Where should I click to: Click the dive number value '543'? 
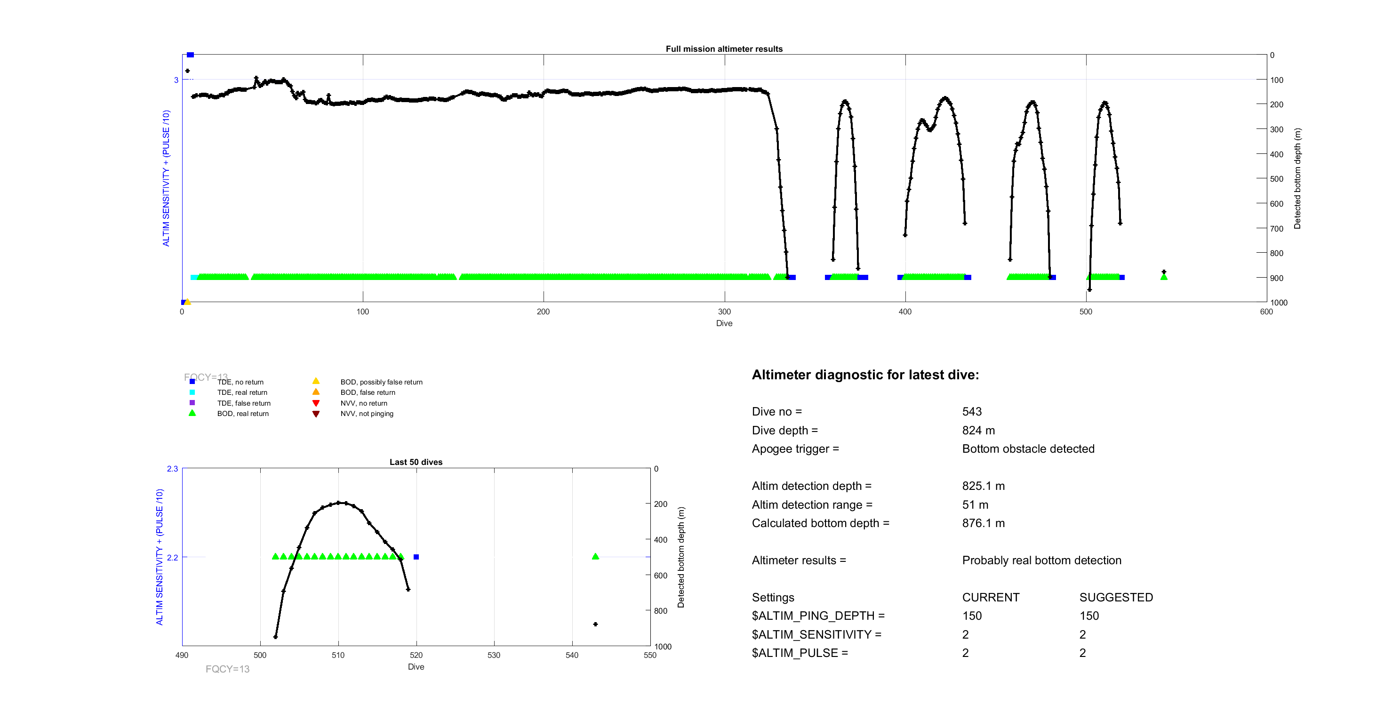click(x=972, y=412)
